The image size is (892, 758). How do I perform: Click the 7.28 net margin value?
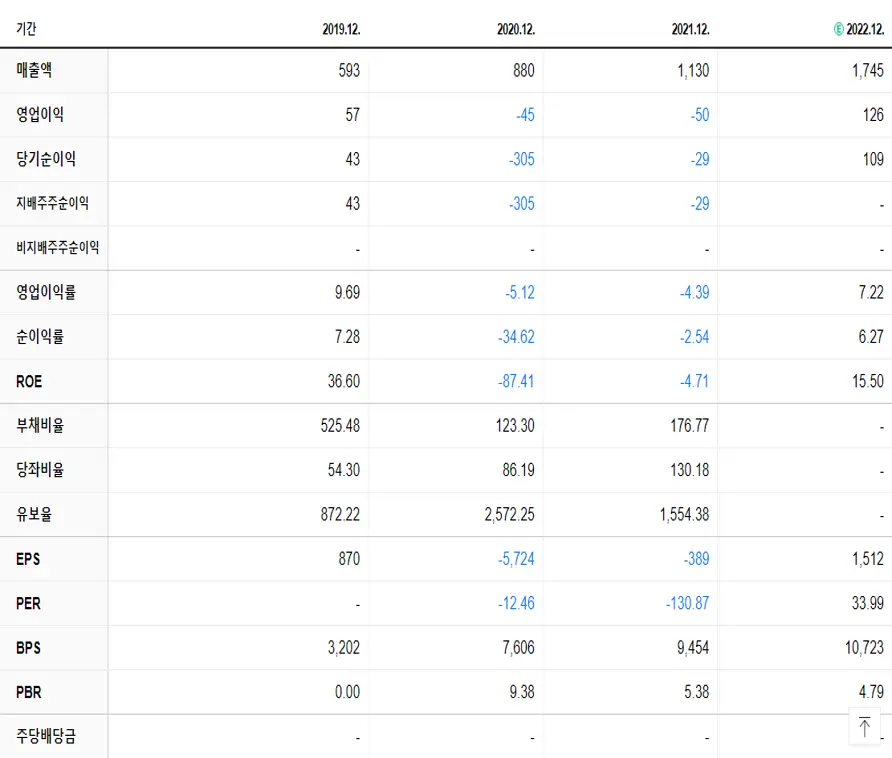(x=348, y=336)
